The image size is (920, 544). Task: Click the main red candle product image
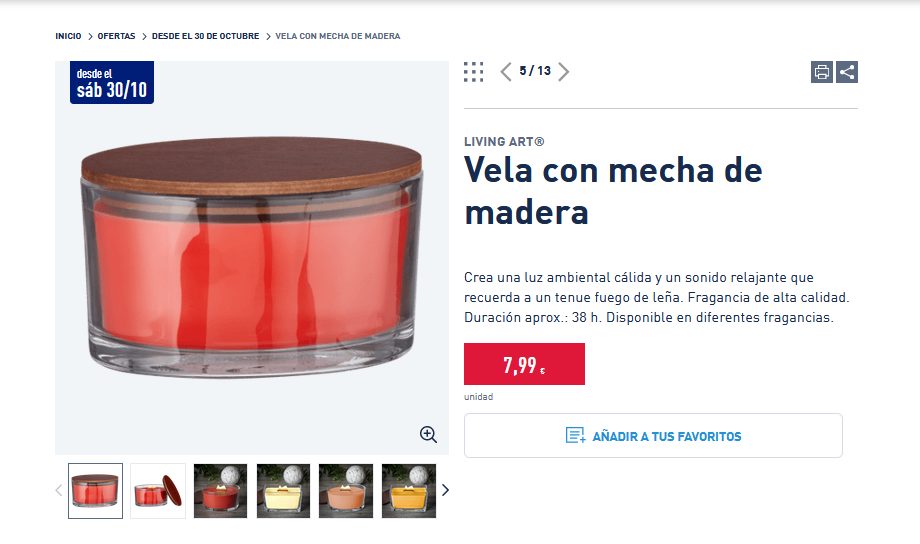tap(252, 258)
